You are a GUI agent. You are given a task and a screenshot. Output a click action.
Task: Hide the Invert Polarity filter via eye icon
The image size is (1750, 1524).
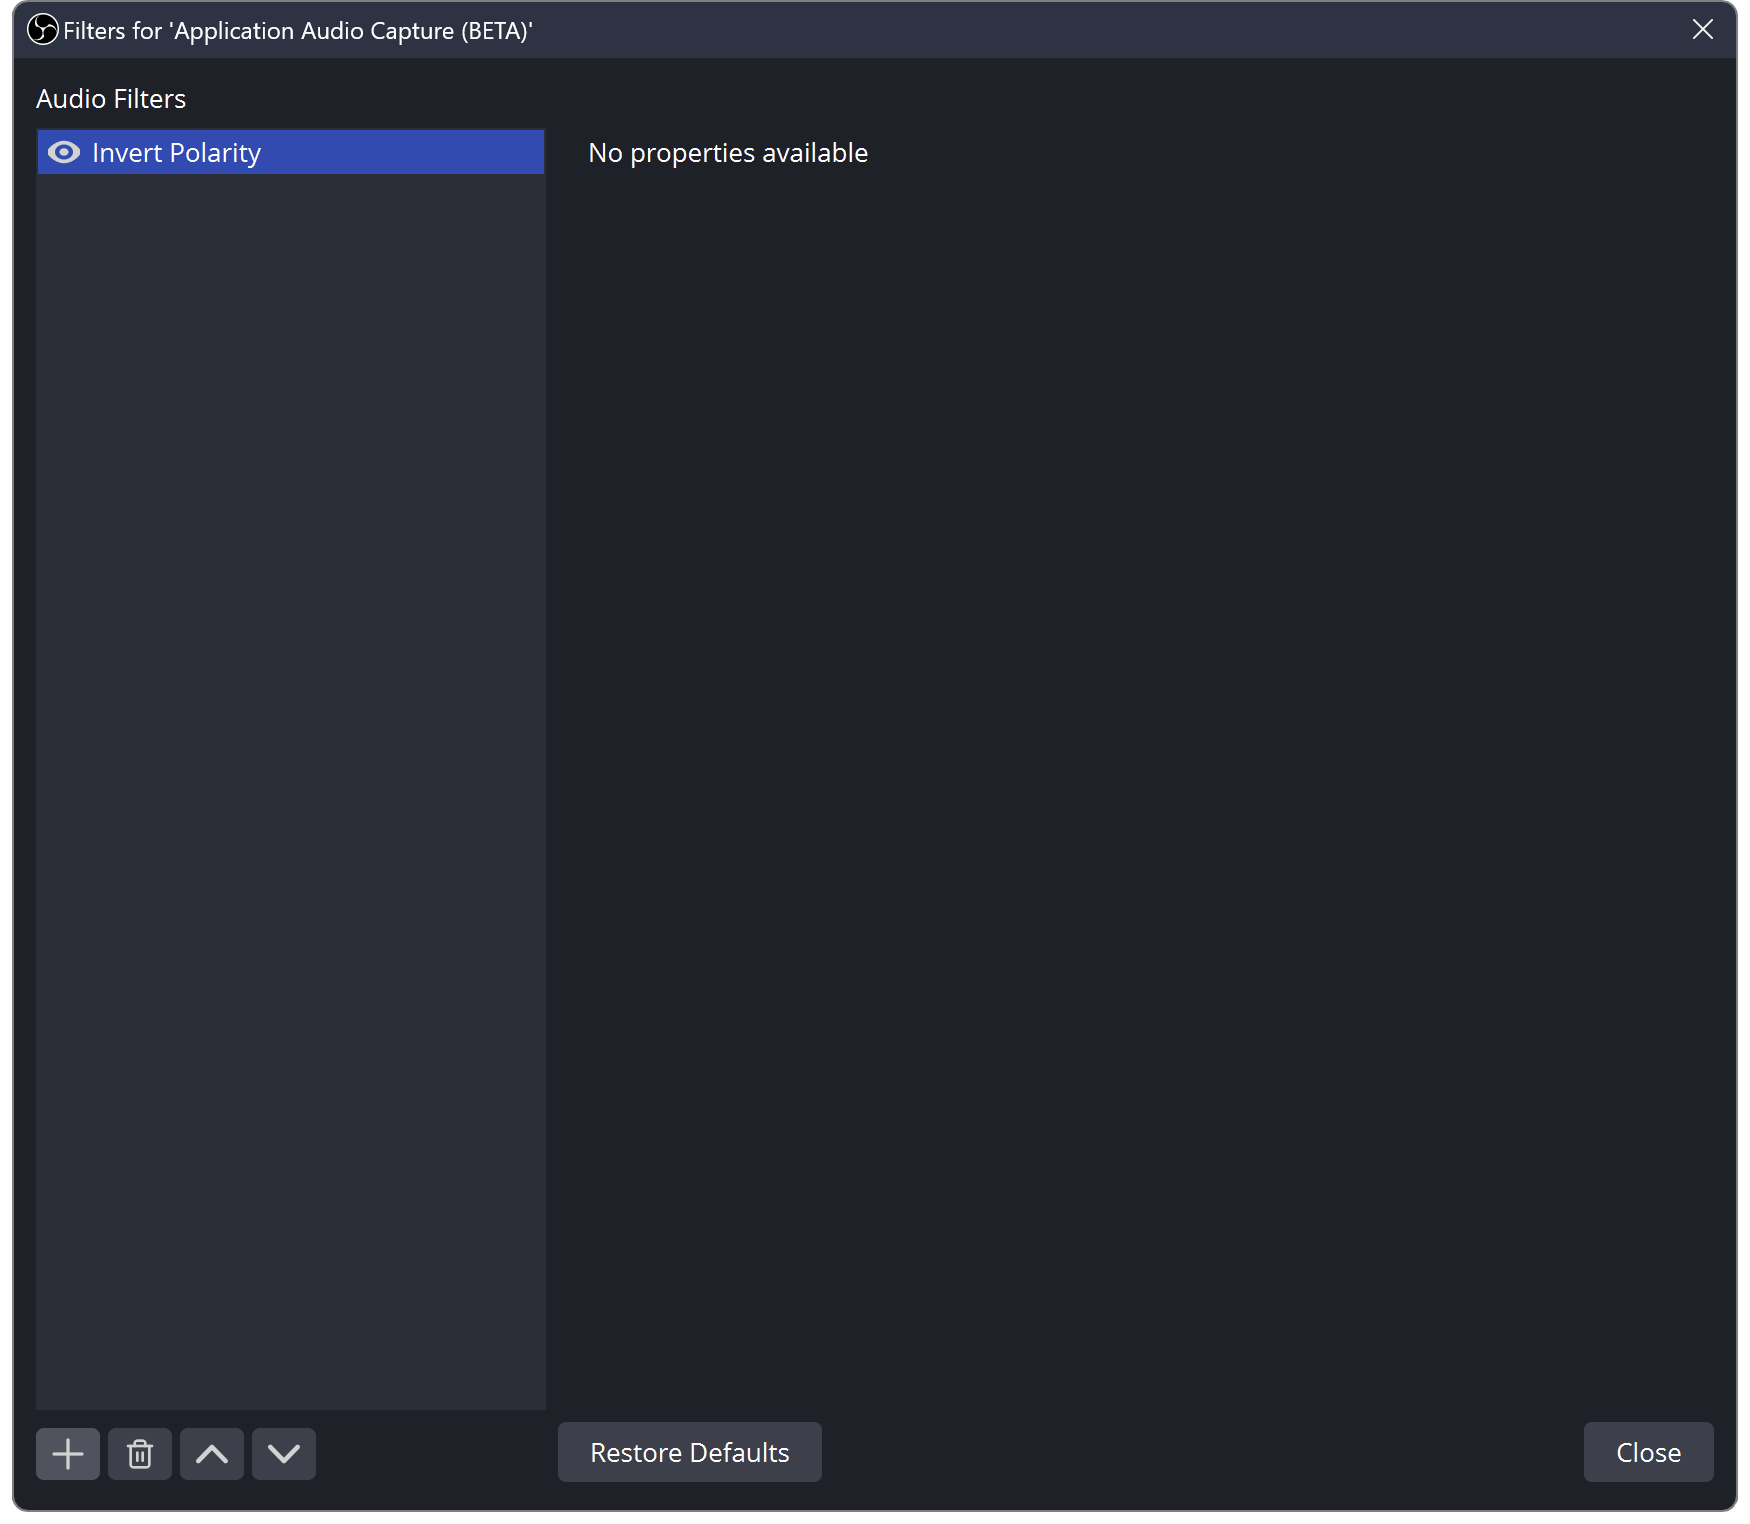(64, 152)
